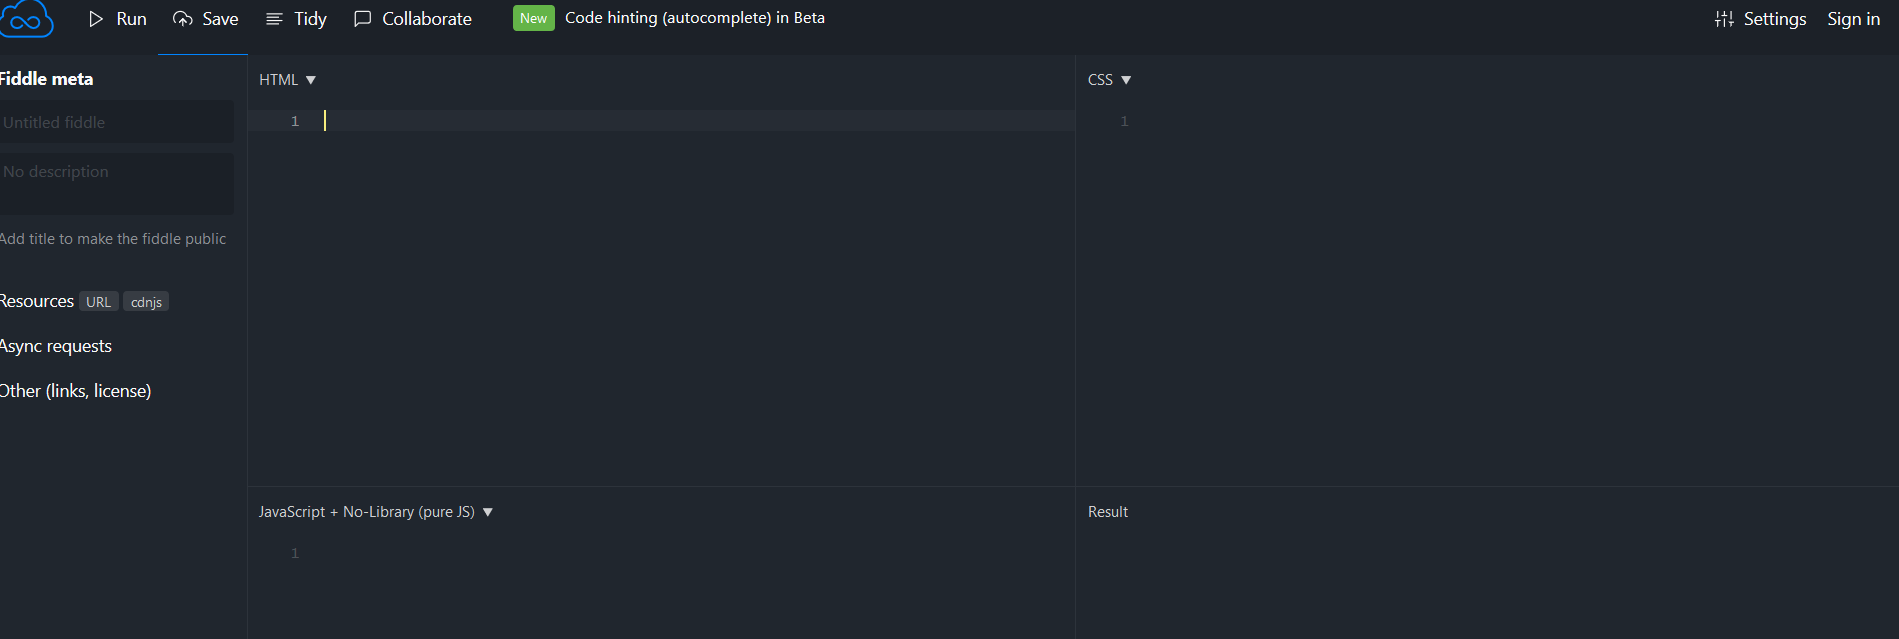1899x639 pixels.
Task: Click the Save cloud upload icon
Action: tap(183, 19)
